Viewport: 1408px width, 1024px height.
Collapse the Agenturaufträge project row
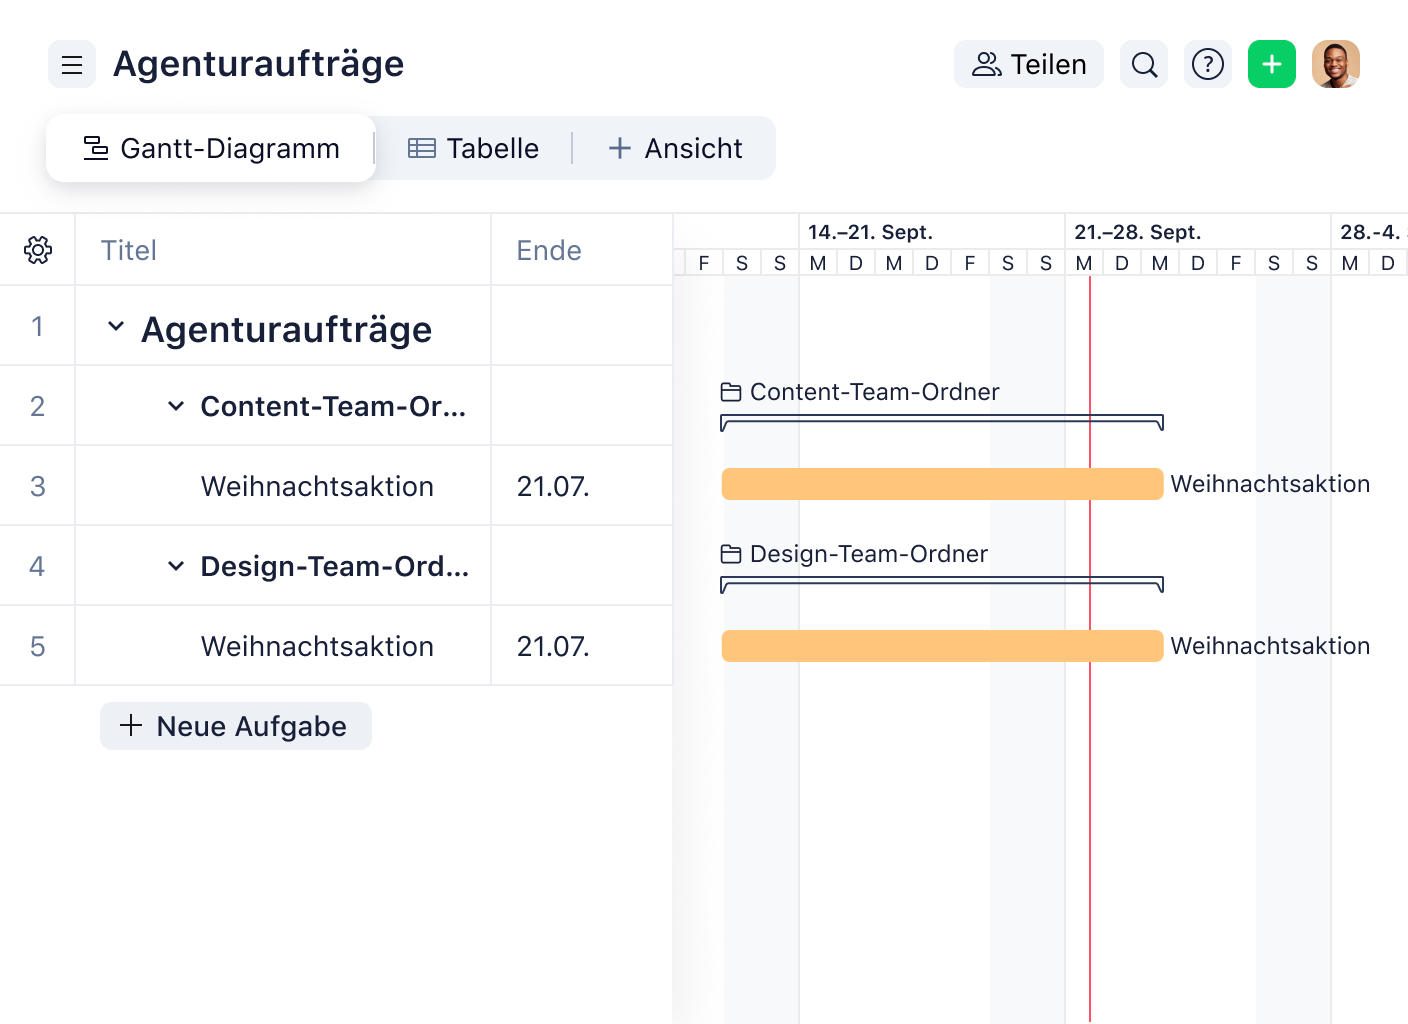[115, 326]
